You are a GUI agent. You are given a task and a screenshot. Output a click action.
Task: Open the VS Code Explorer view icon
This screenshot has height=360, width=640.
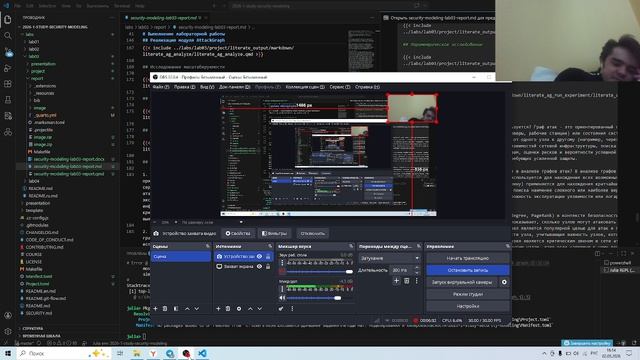[x=8, y=20]
